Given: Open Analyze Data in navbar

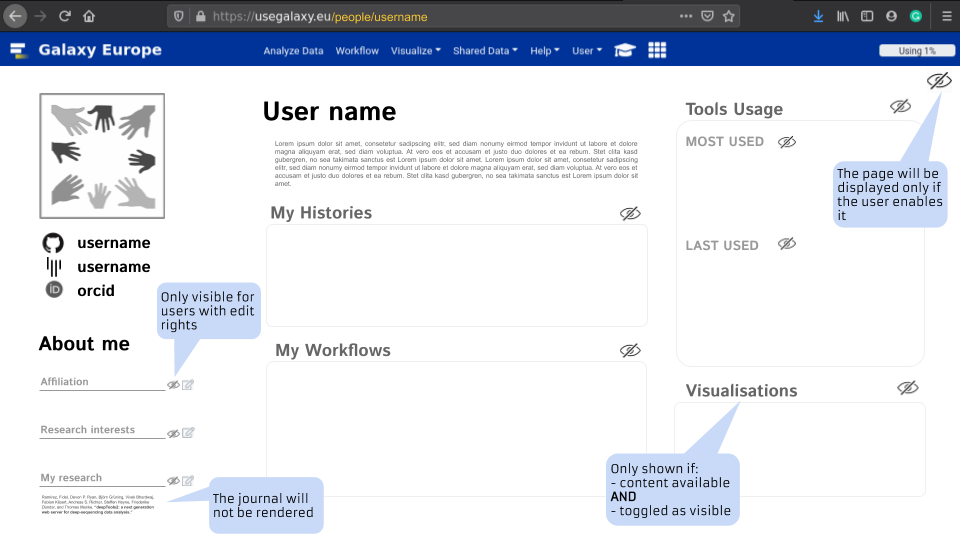Looking at the screenshot, I should click(293, 51).
